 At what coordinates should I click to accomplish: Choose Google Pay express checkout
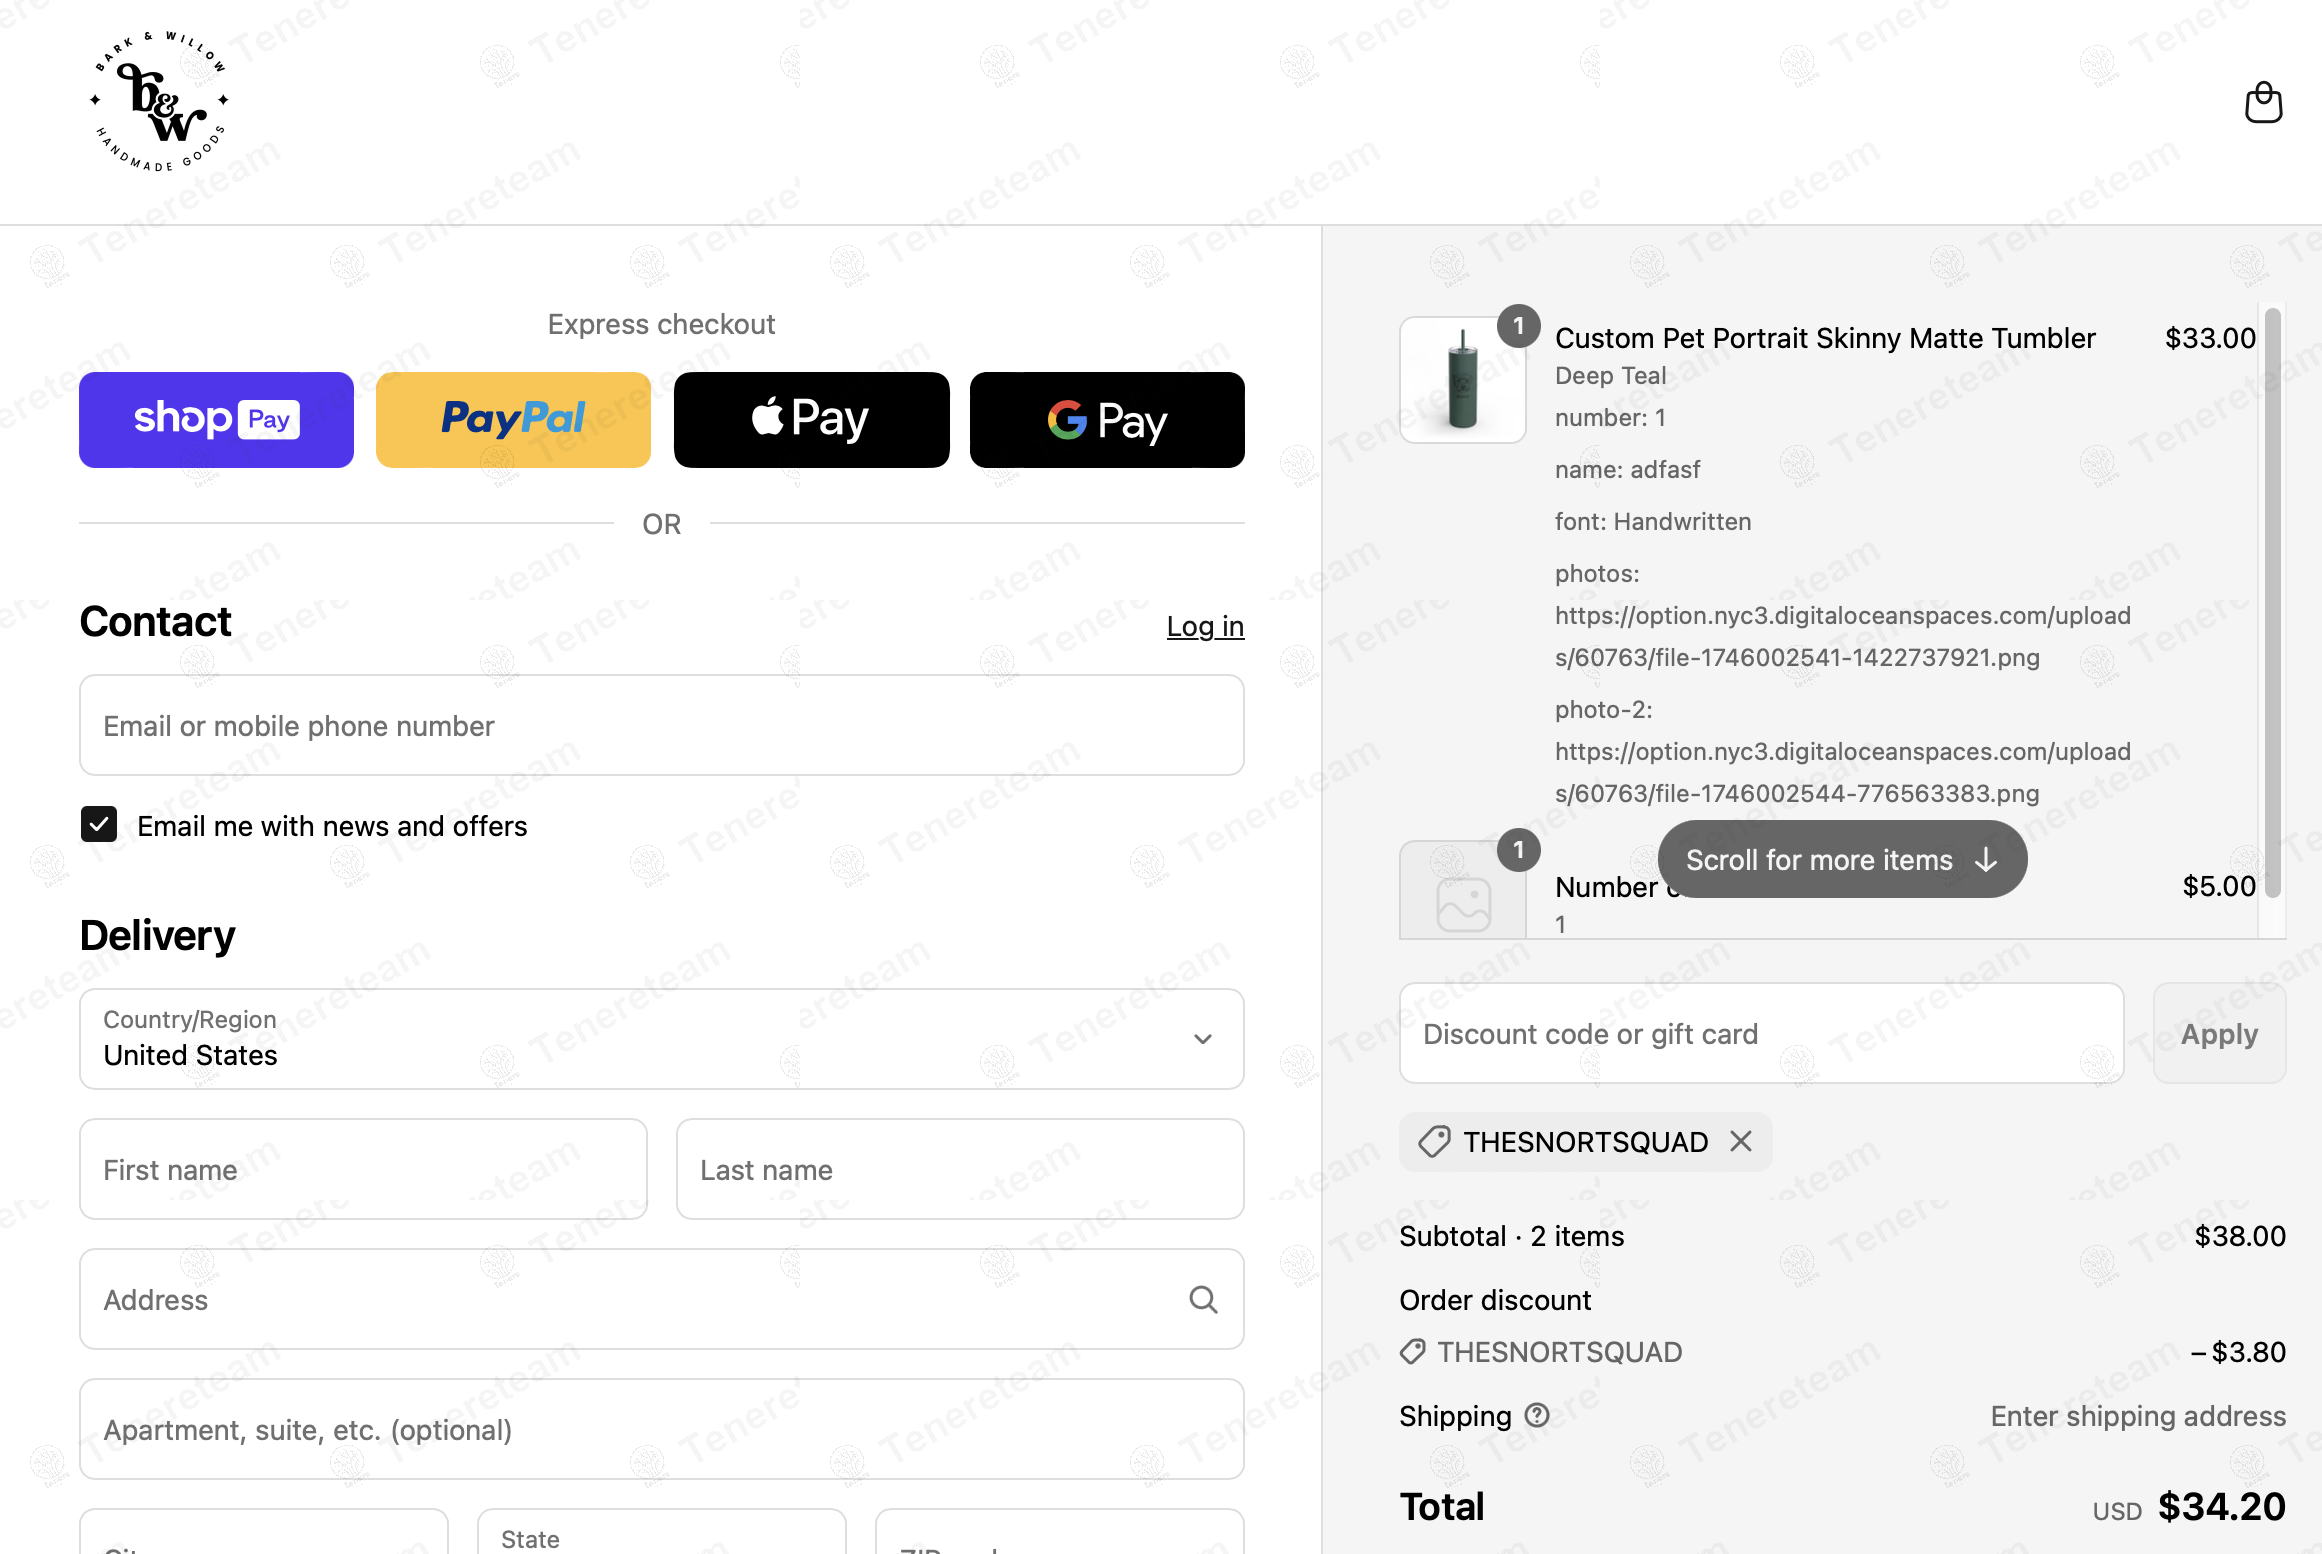coord(1107,420)
